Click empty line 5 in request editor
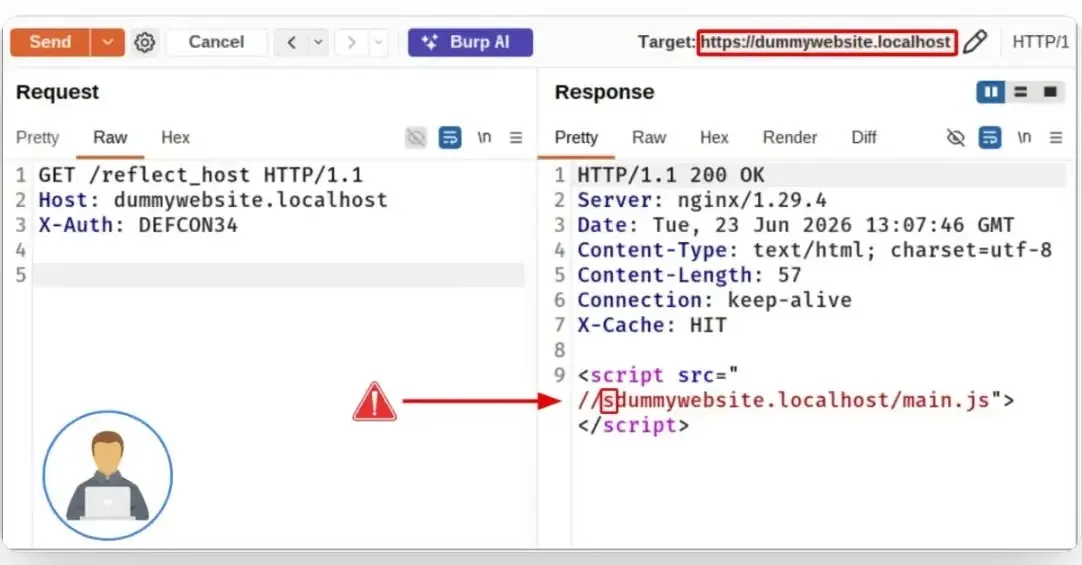This screenshot has width=1082, height=565. tap(279, 275)
